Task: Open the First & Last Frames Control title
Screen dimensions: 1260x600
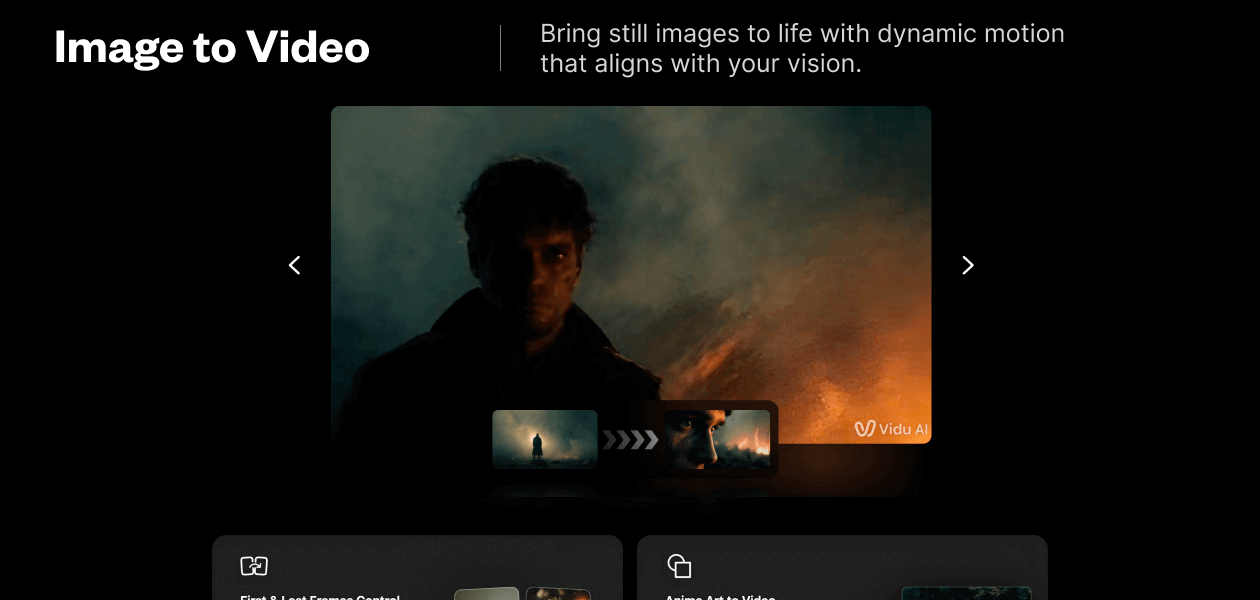Action: tap(320, 597)
